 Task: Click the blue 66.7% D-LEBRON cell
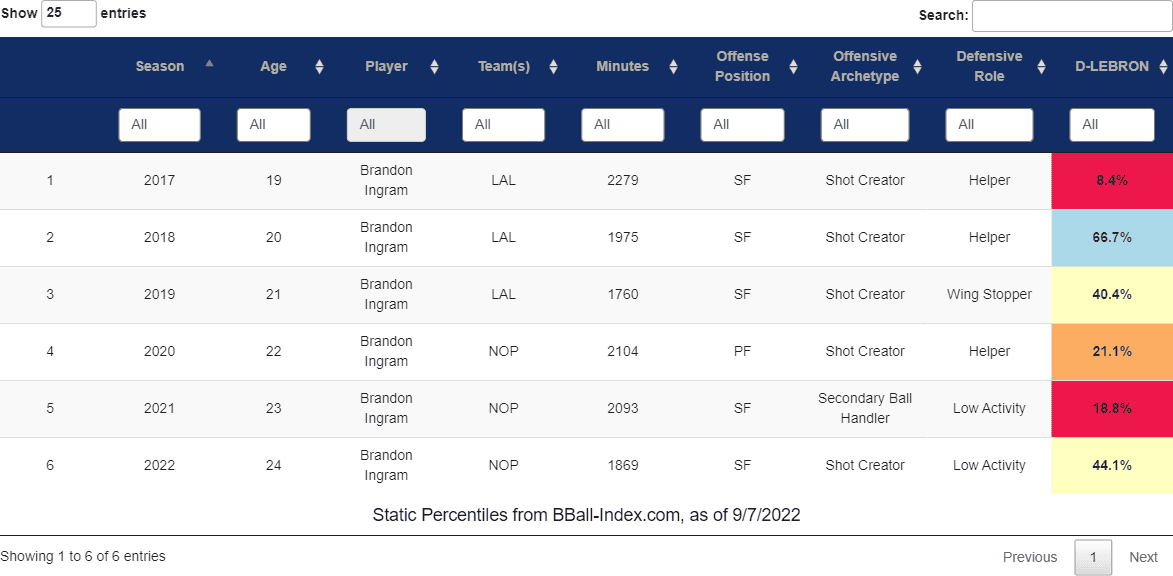[x=1112, y=238]
